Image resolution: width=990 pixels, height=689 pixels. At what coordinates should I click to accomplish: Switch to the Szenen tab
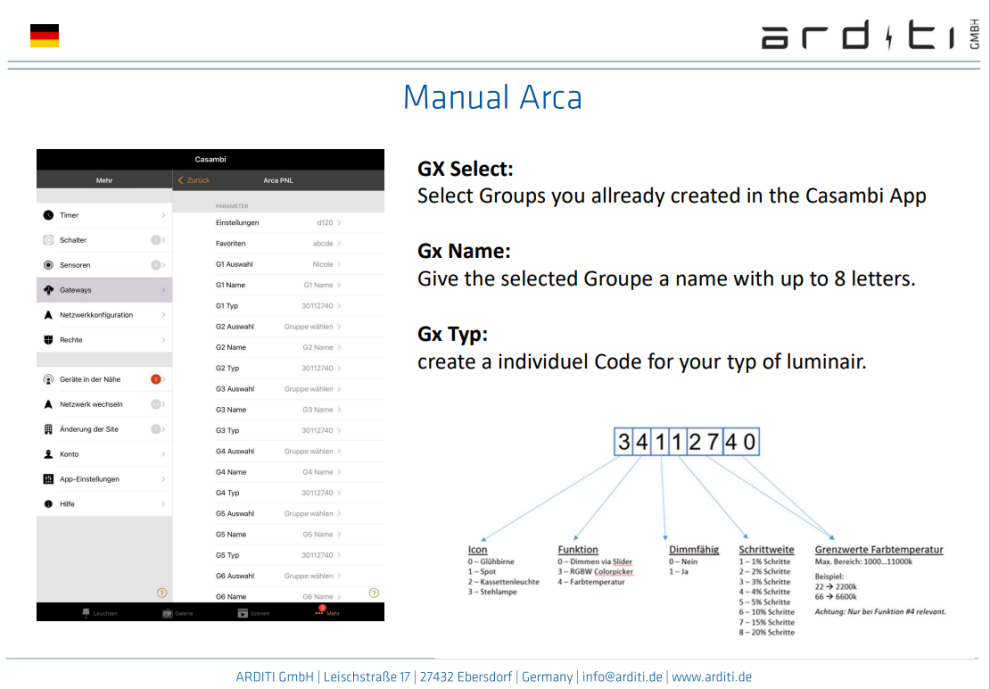(253, 613)
